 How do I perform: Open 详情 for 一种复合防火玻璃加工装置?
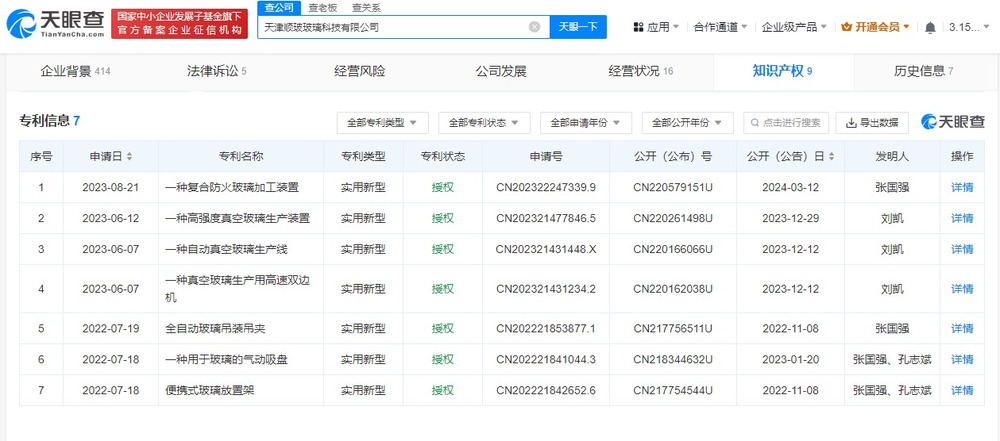pos(961,187)
